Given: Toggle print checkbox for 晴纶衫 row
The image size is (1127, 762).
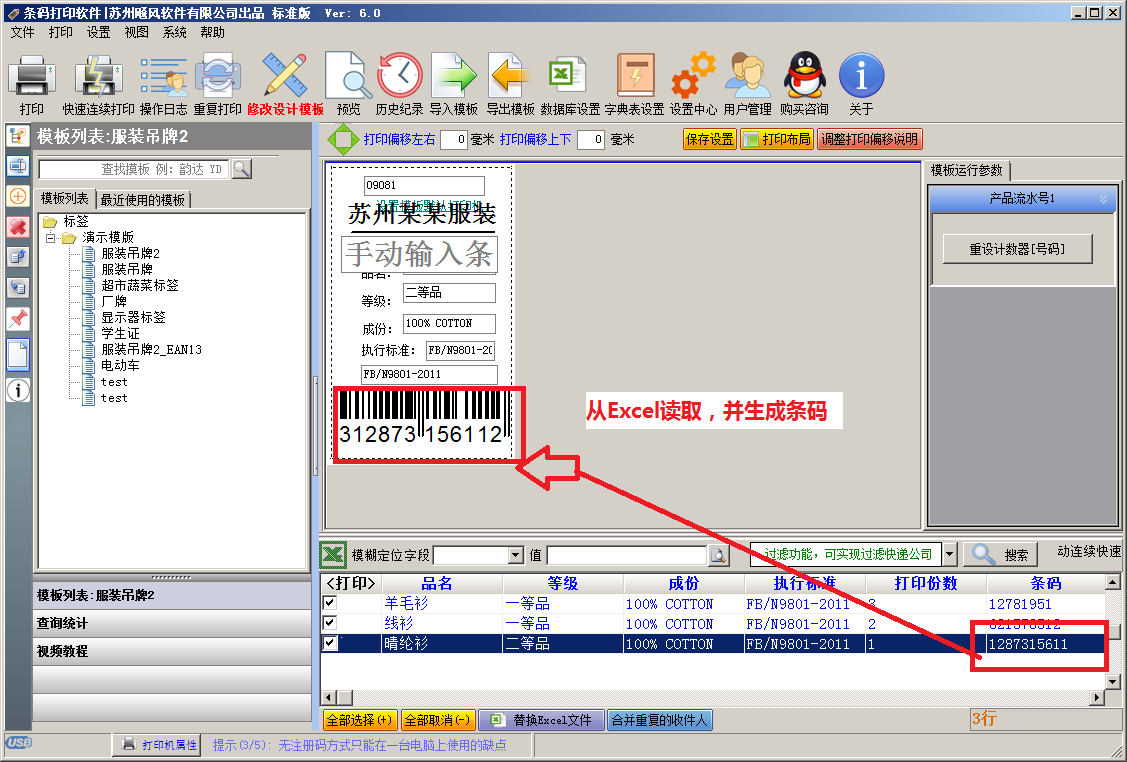Looking at the screenshot, I should (330, 643).
